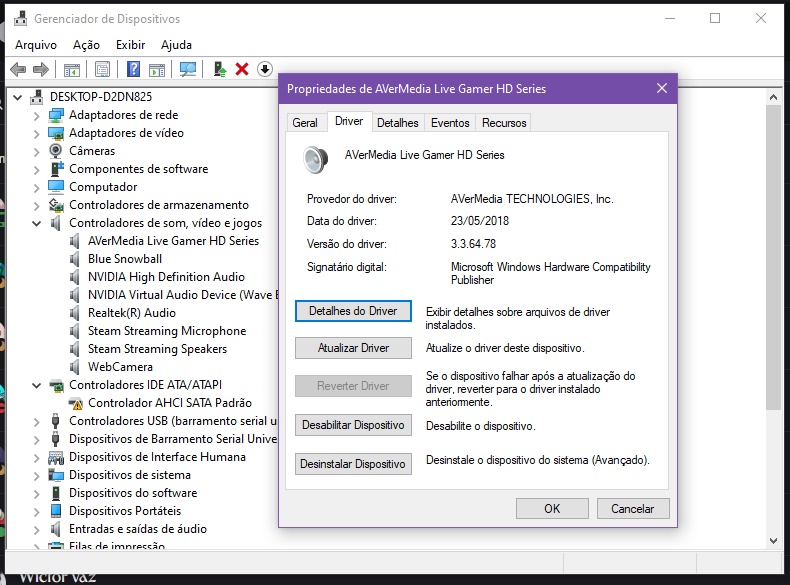Toggle the action pane toolbar icon
790x585 pixels.
(157, 70)
